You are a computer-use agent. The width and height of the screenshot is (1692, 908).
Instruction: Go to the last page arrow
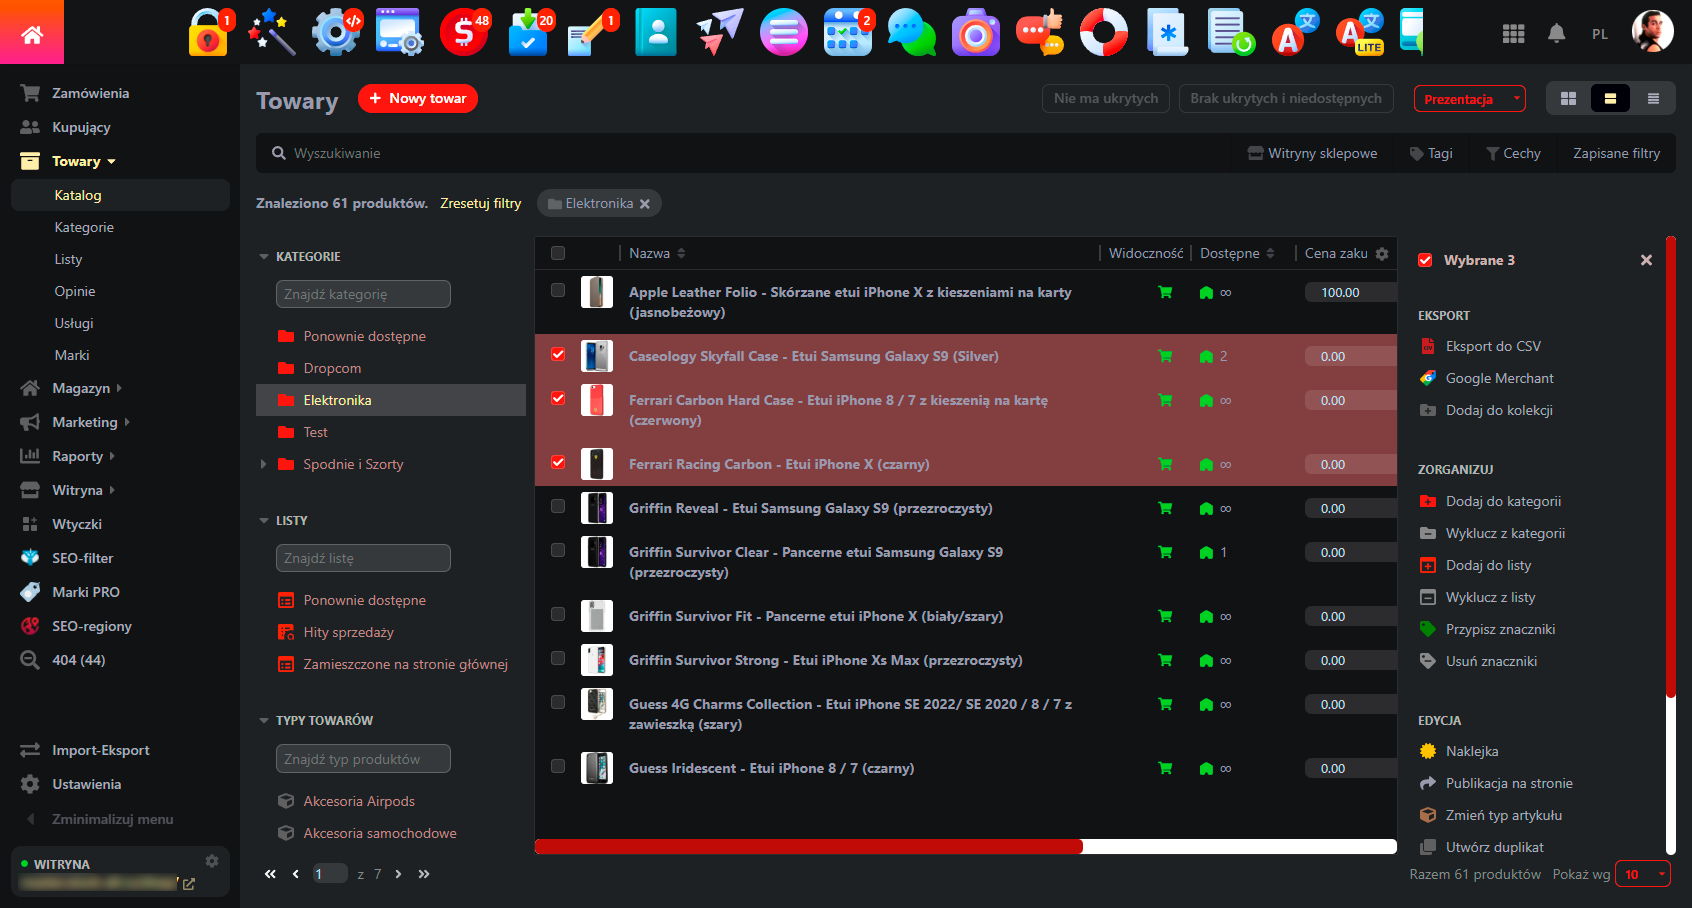(424, 874)
